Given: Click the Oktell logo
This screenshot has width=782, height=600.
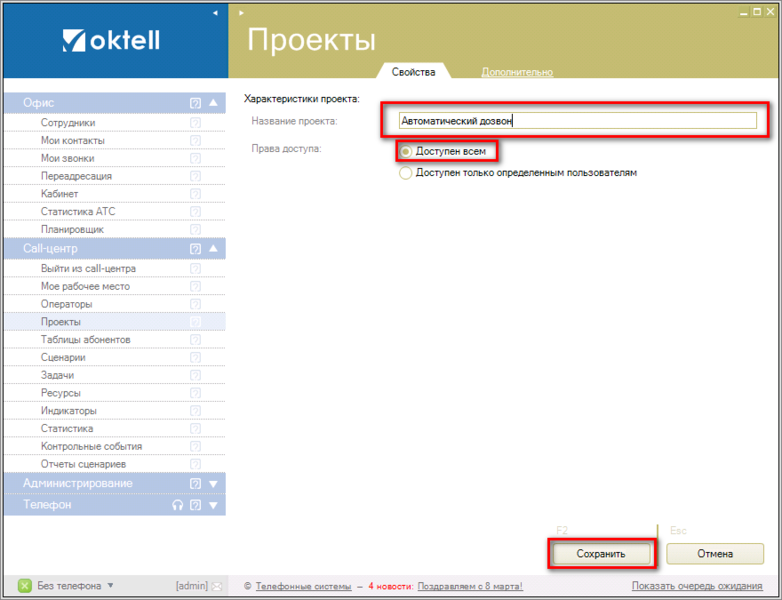Looking at the screenshot, I should (x=111, y=40).
